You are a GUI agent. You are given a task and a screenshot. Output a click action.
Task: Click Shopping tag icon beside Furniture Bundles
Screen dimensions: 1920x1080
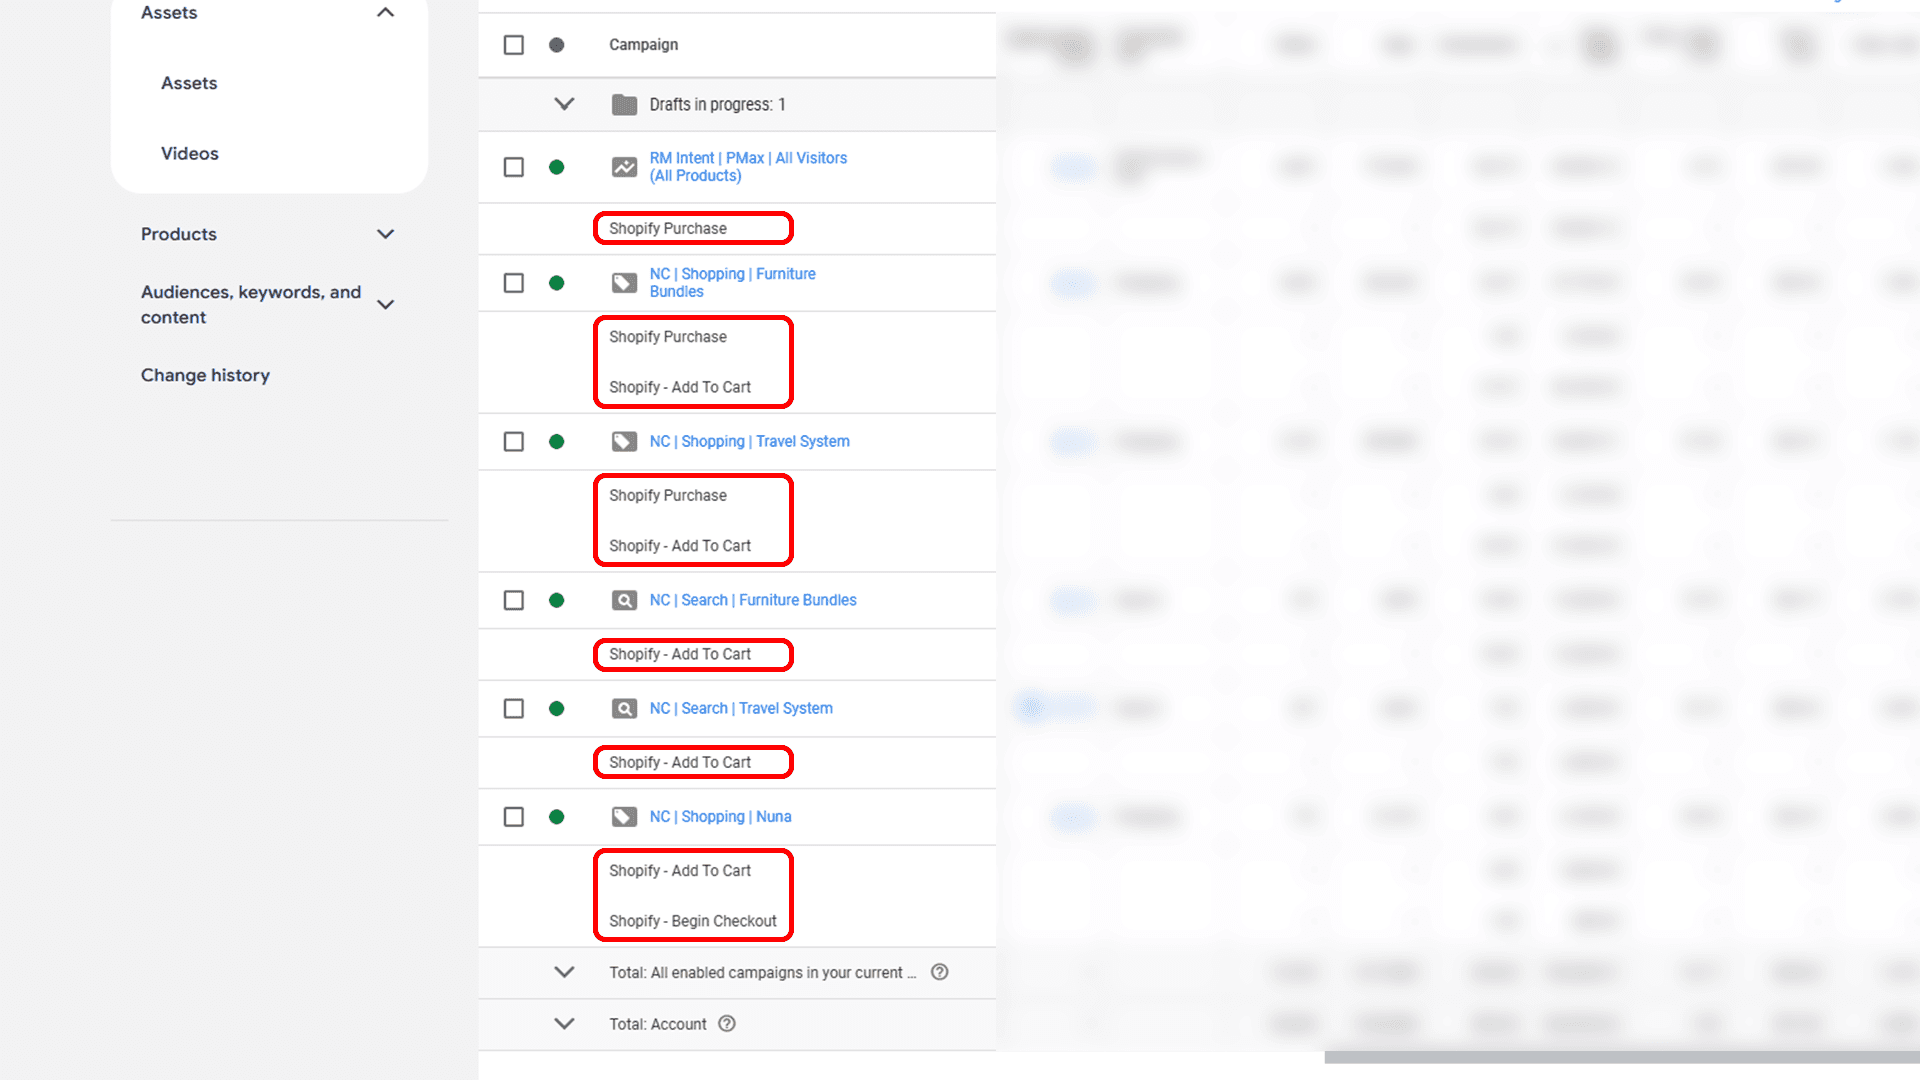[x=624, y=283]
